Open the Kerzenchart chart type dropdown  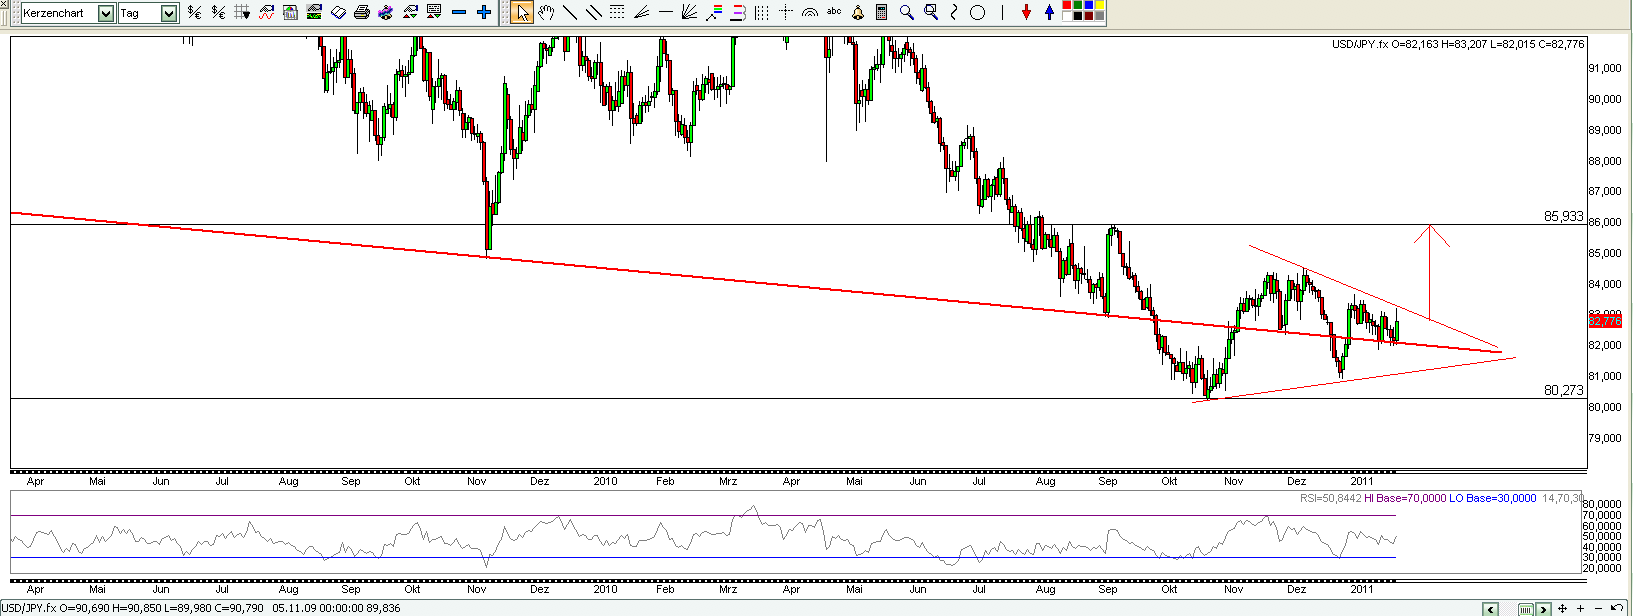click(x=106, y=13)
